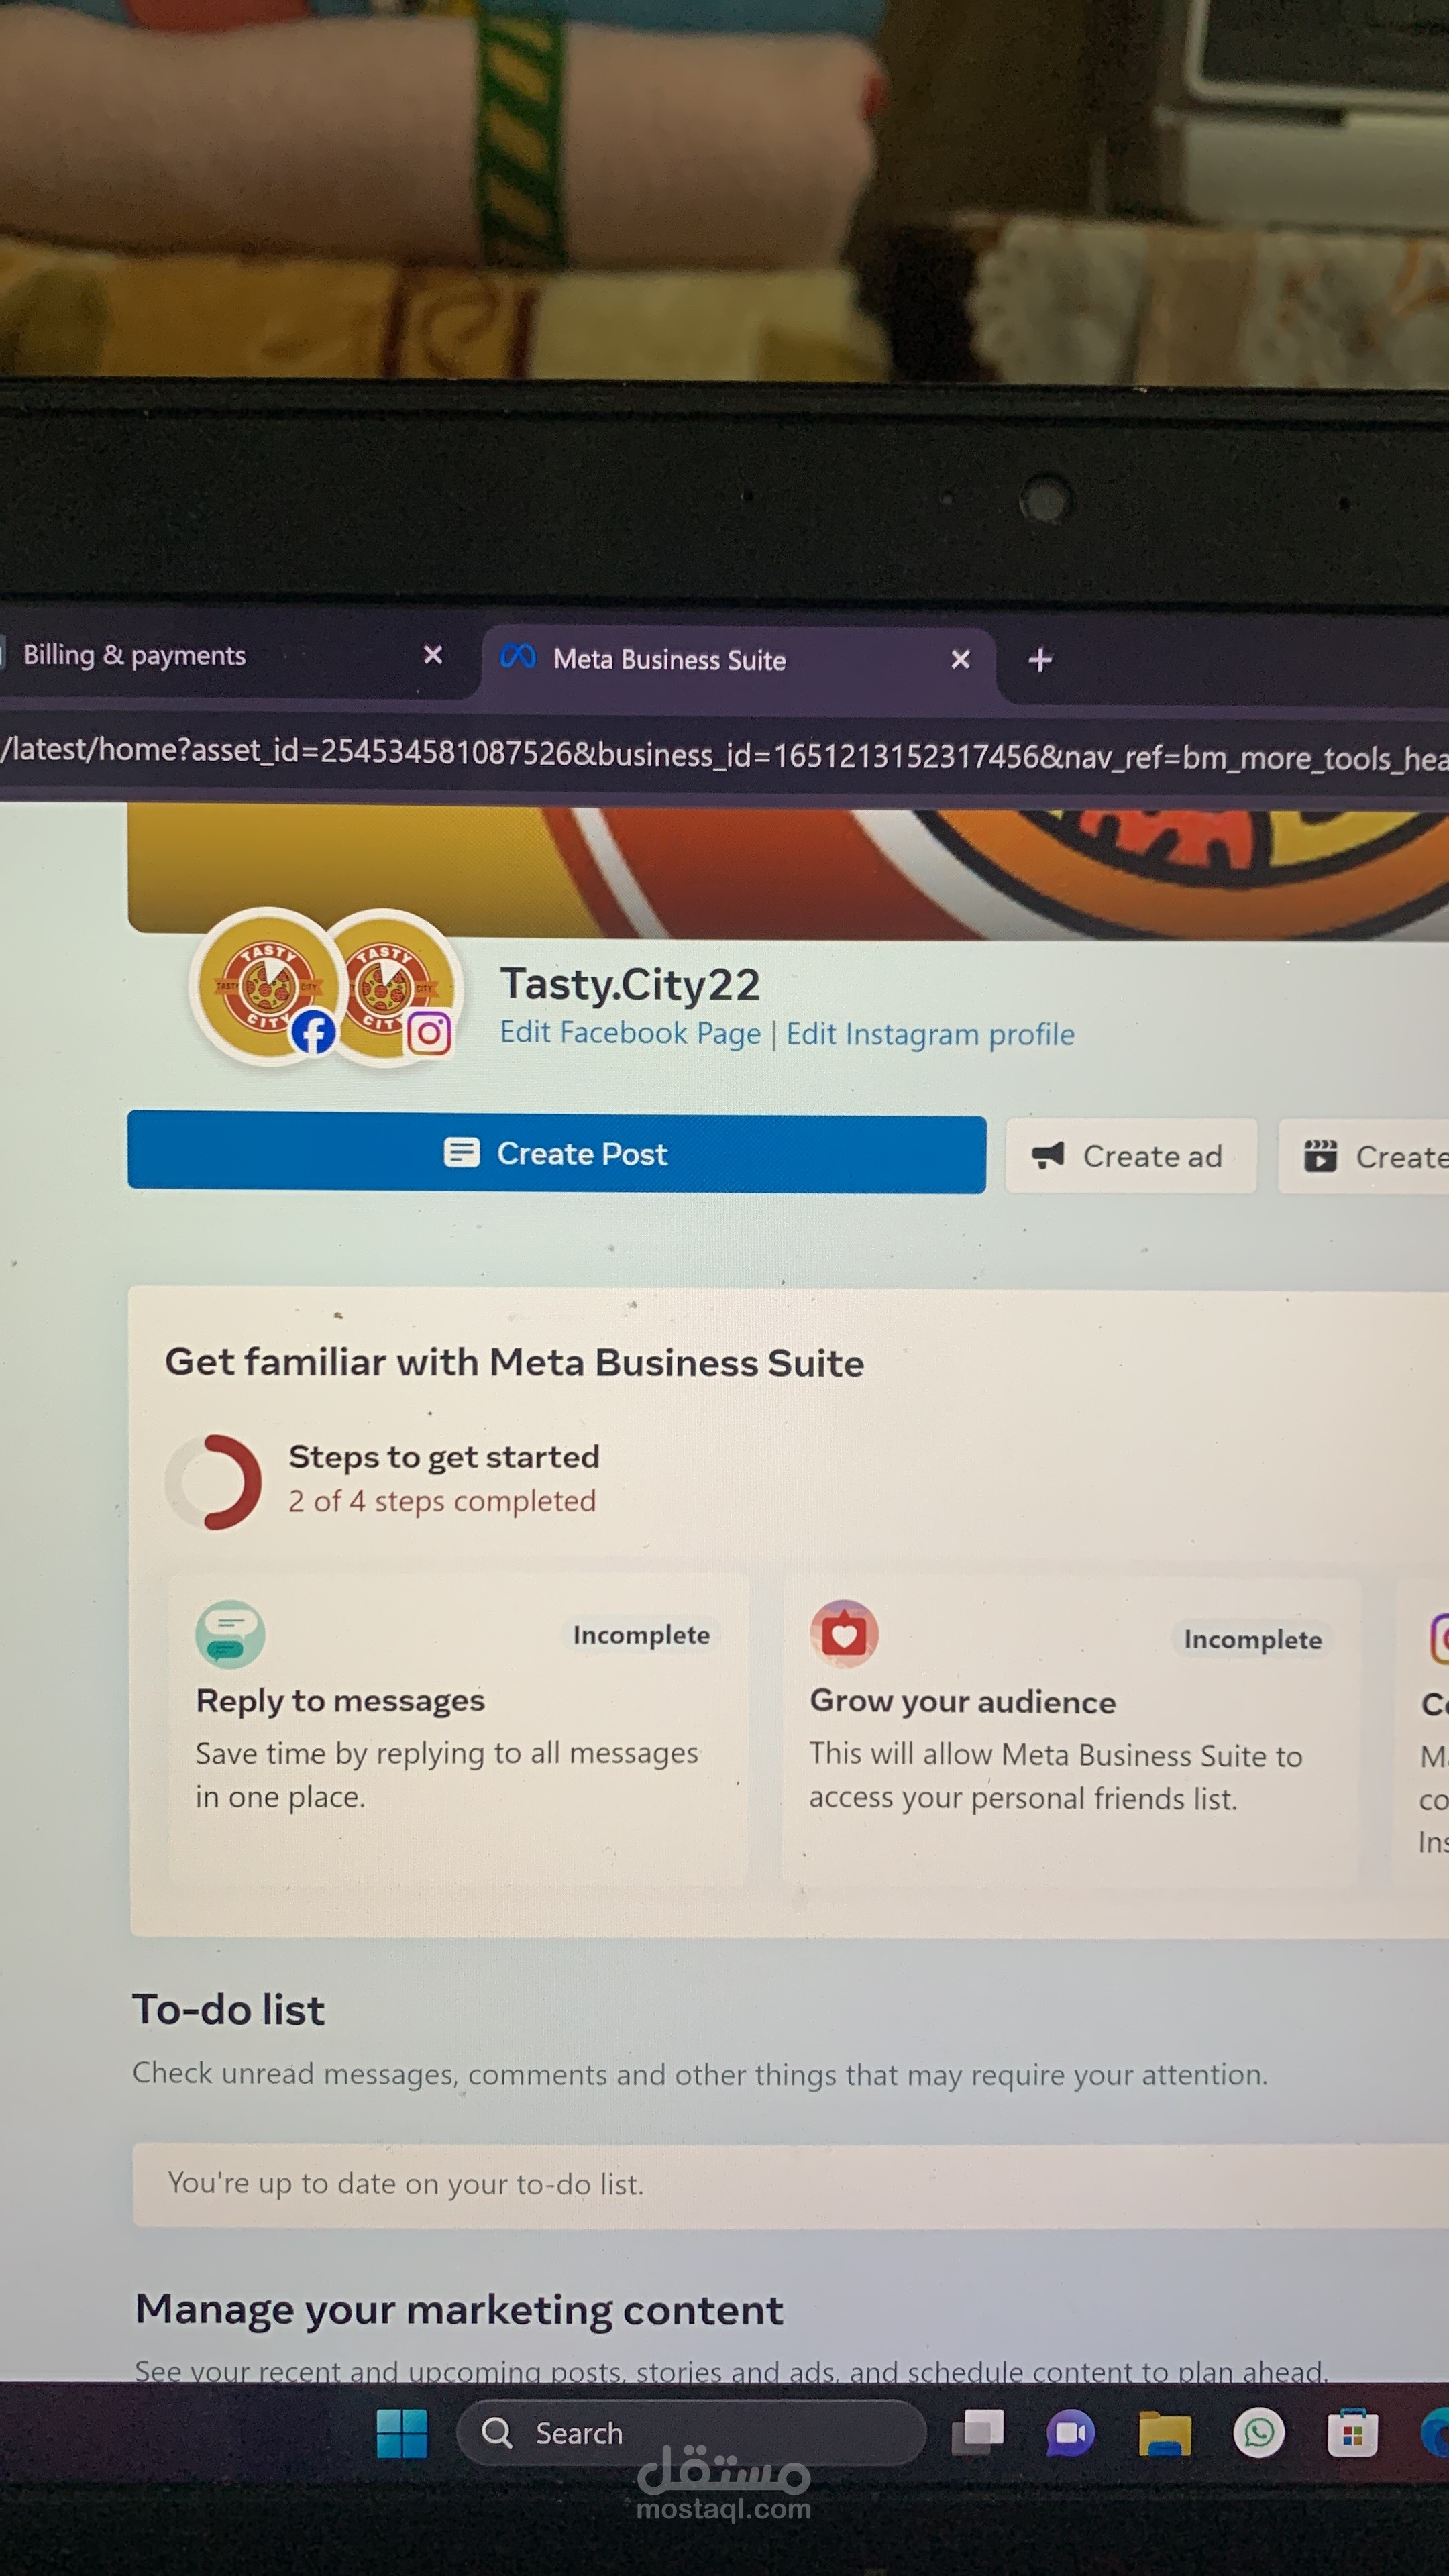Click the red steps progress ring

[x=214, y=1482]
